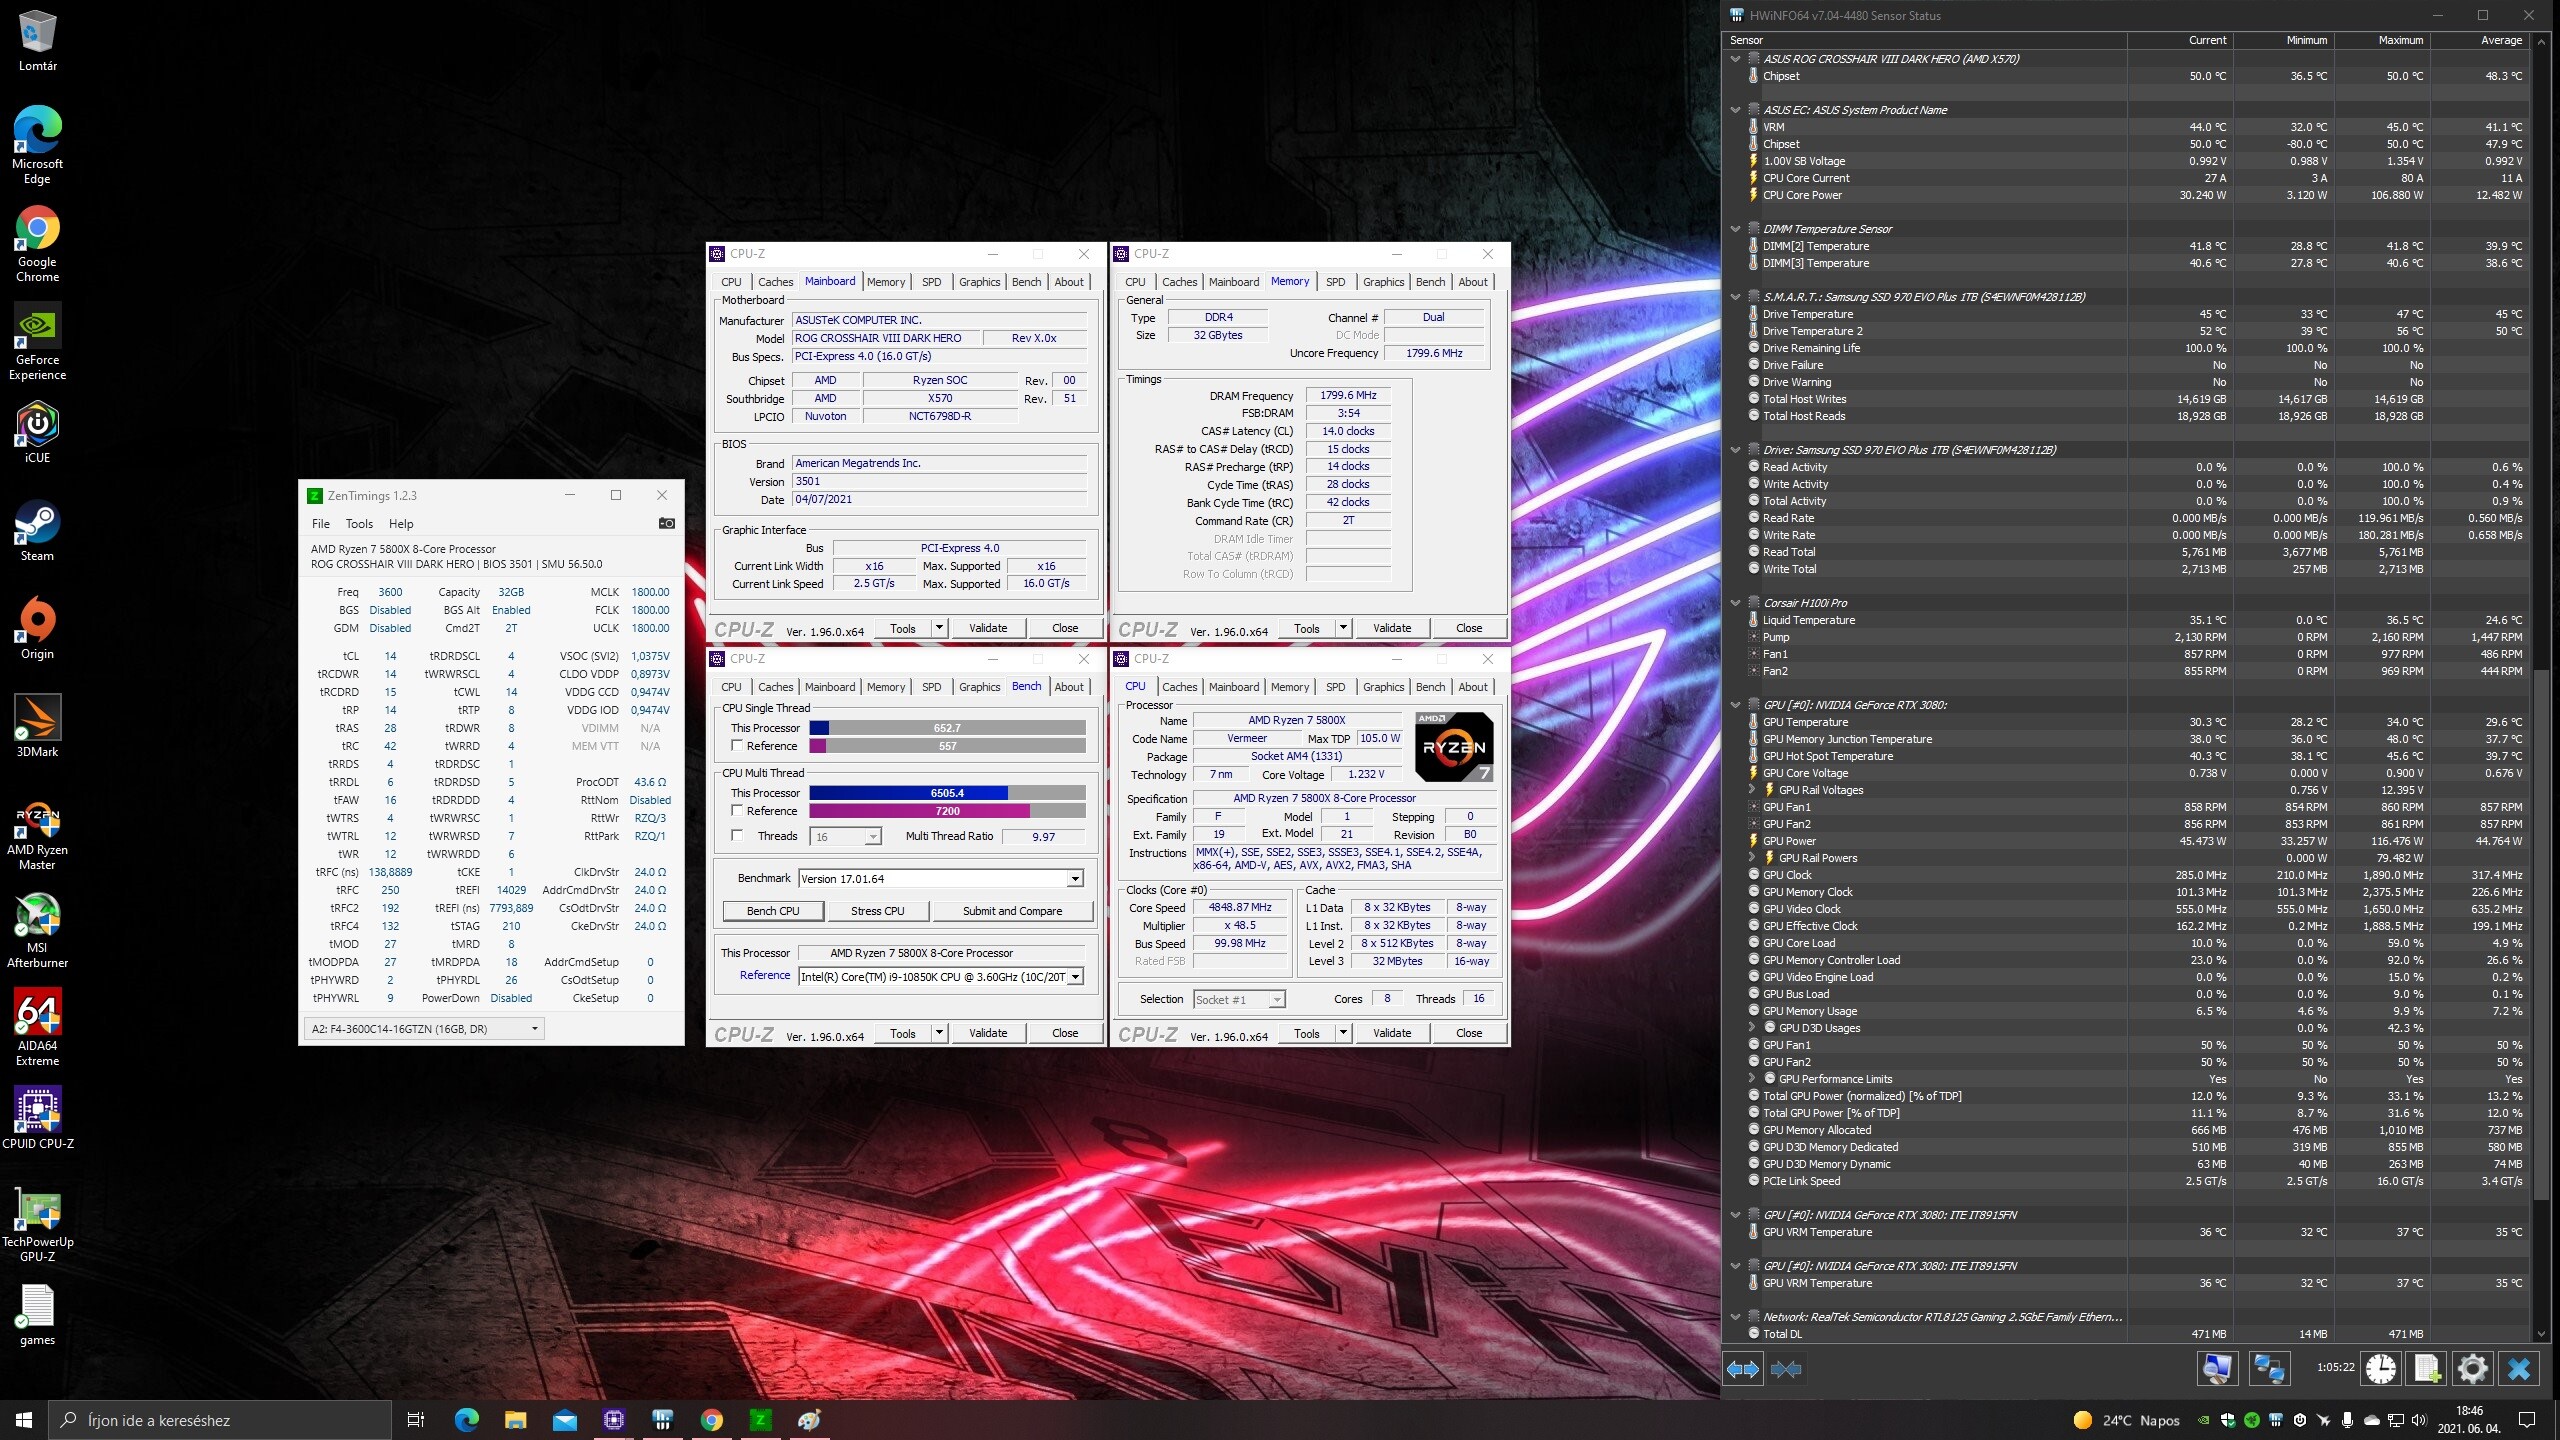
Task: Open the ZenTimings DIMM slot dropdown
Action: click(x=425, y=1029)
